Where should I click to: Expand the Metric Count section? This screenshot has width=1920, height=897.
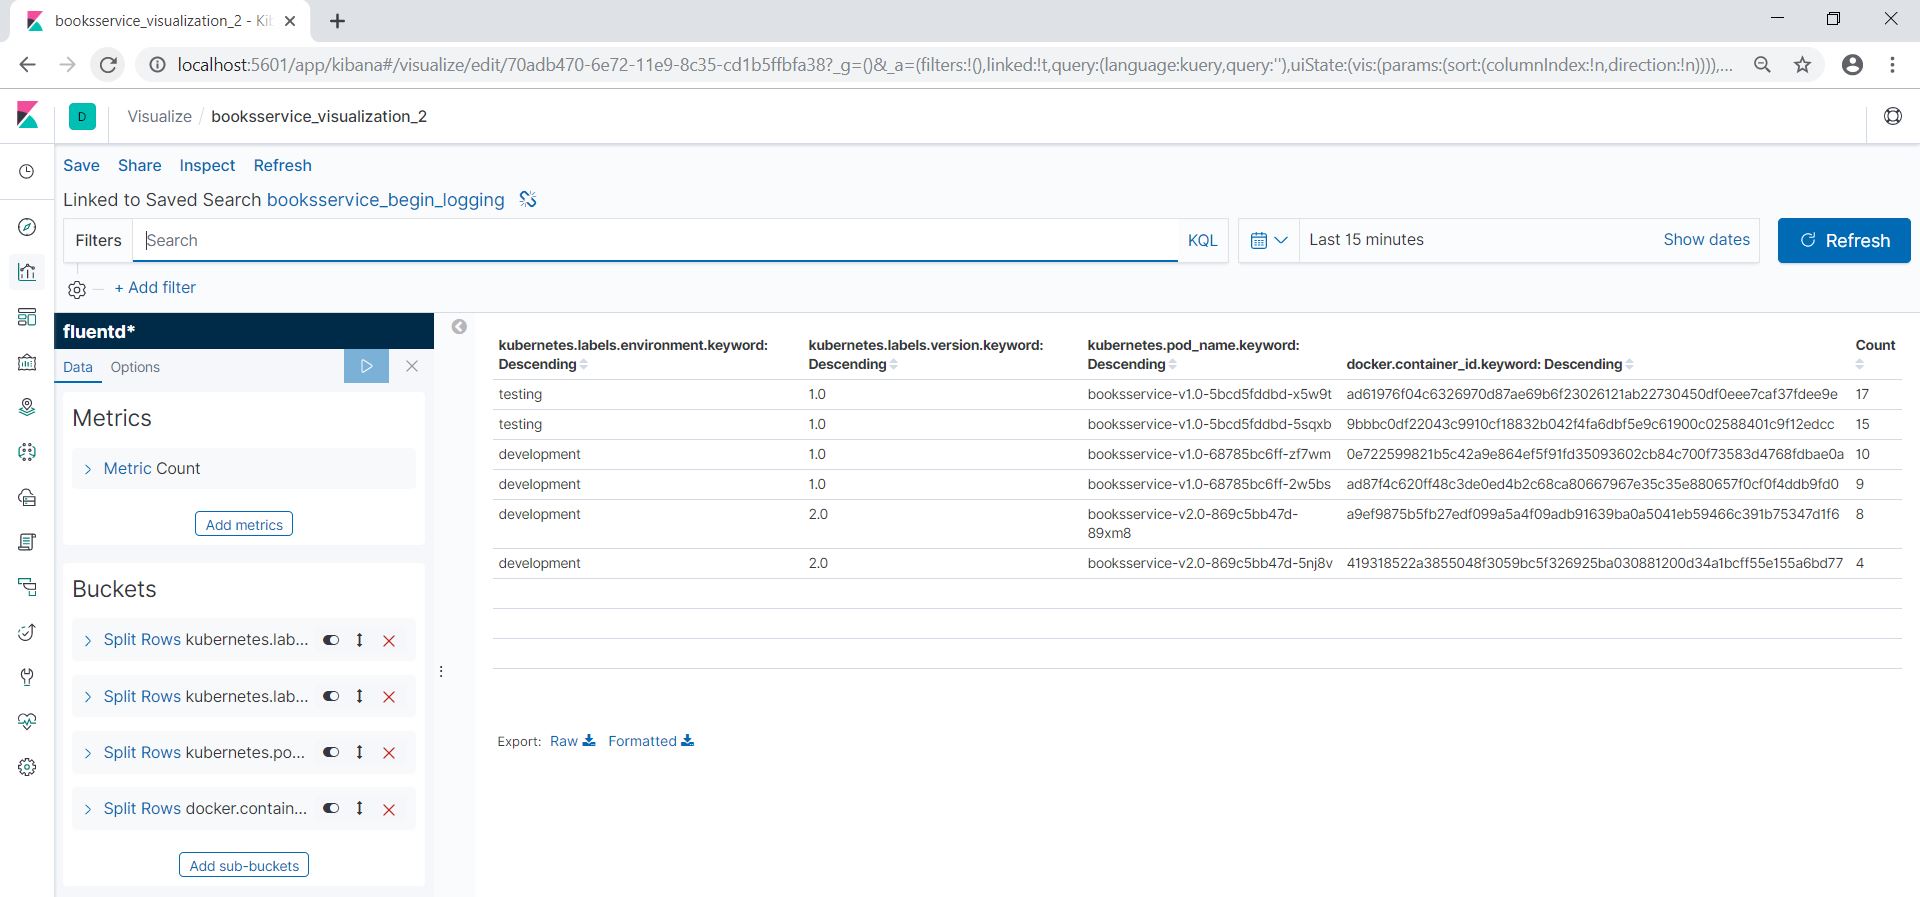88,469
